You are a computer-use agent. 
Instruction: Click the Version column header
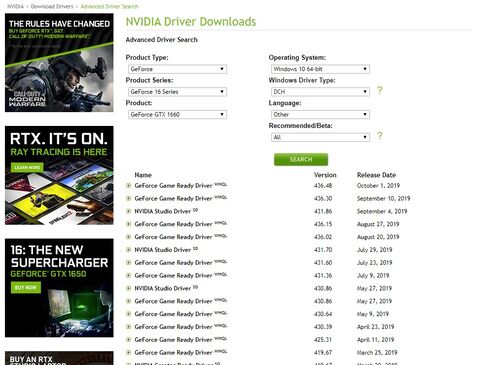pos(325,175)
